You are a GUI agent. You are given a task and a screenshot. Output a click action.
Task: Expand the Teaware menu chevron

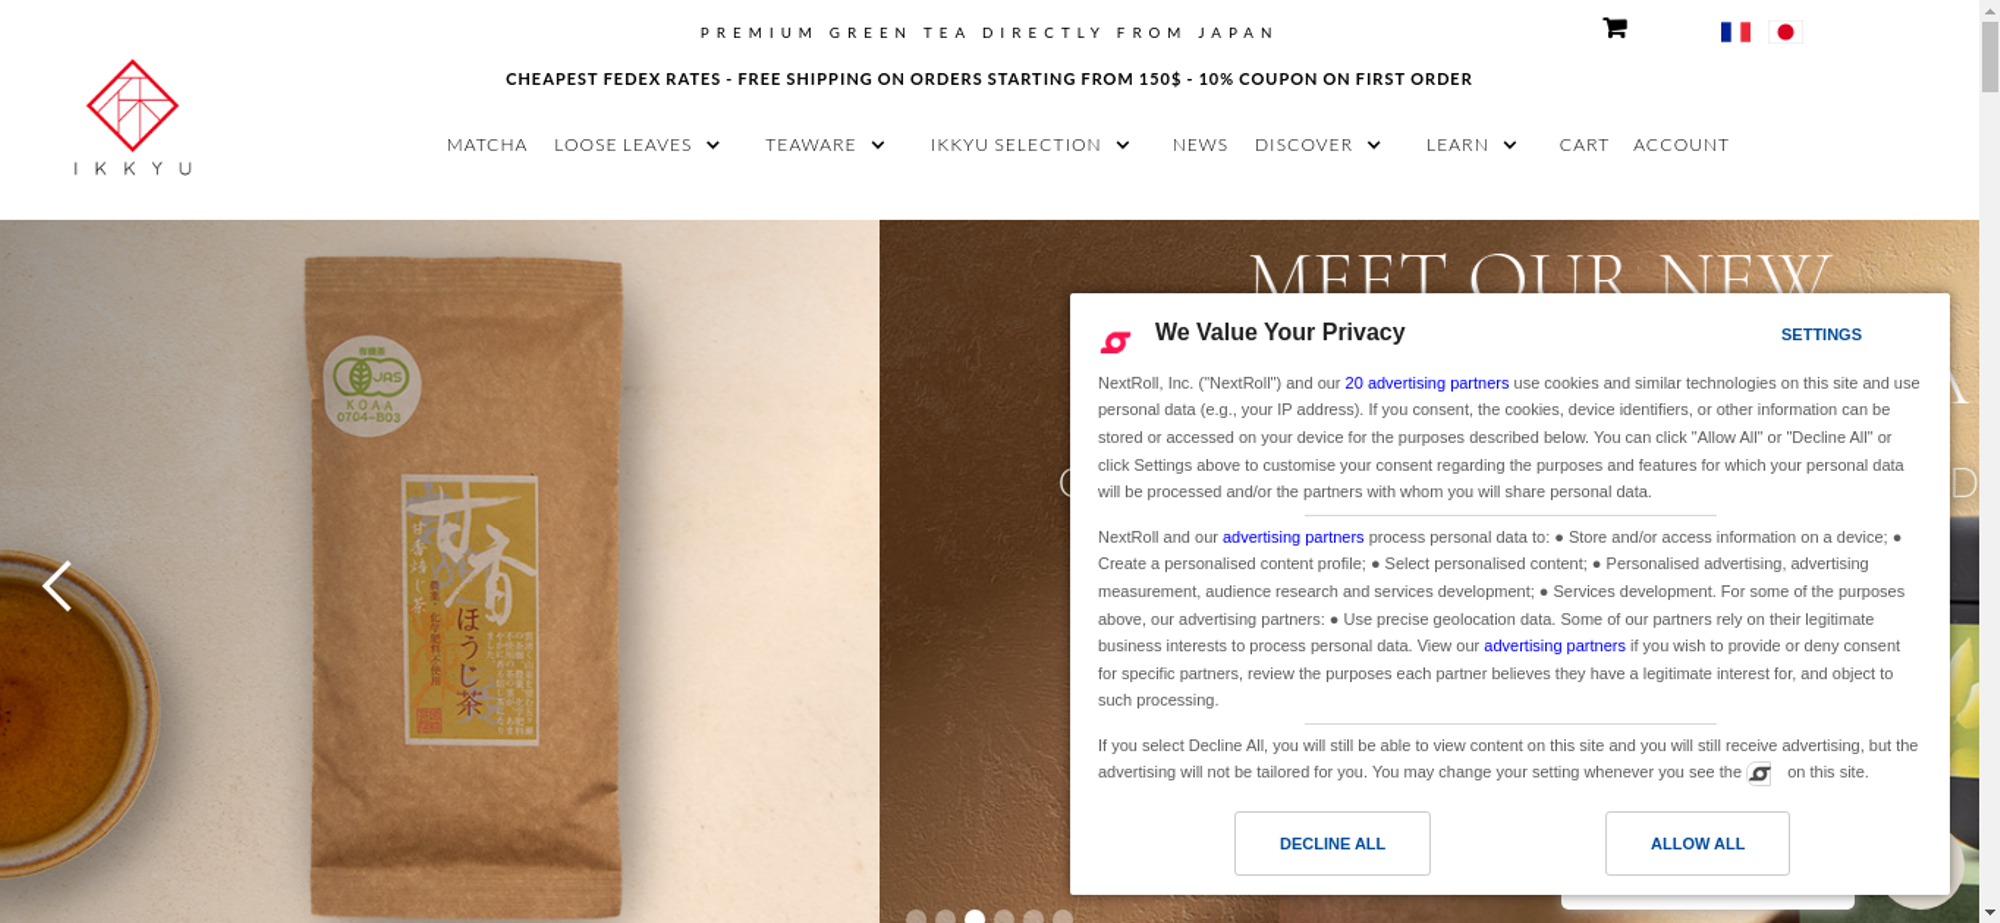(878, 145)
